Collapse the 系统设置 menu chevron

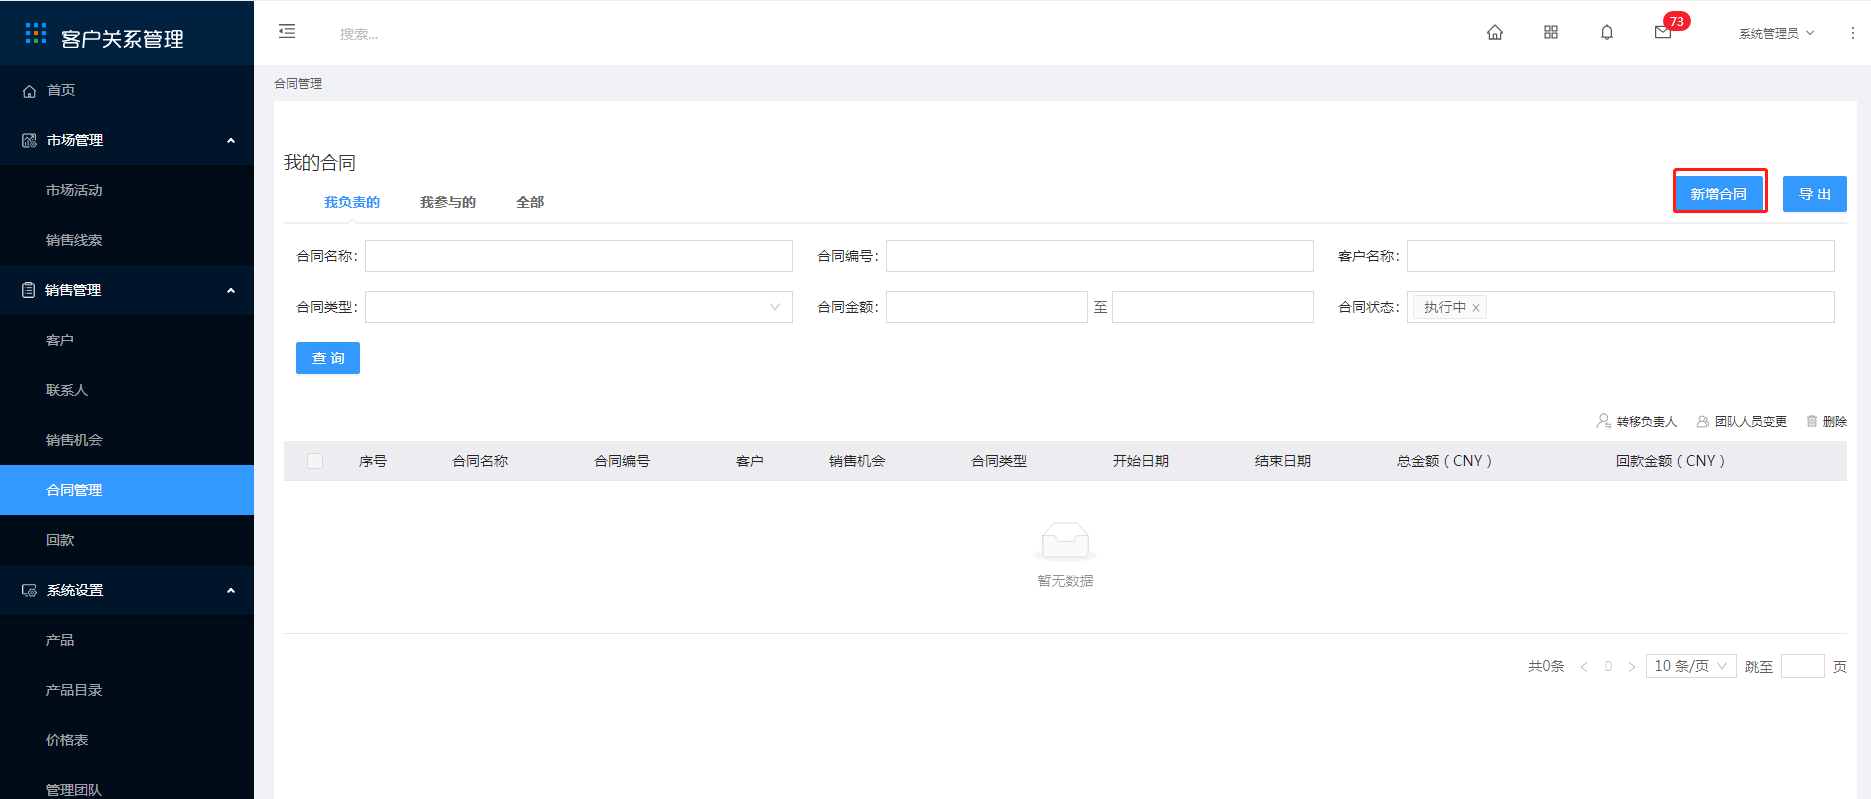[x=231, y=590]
